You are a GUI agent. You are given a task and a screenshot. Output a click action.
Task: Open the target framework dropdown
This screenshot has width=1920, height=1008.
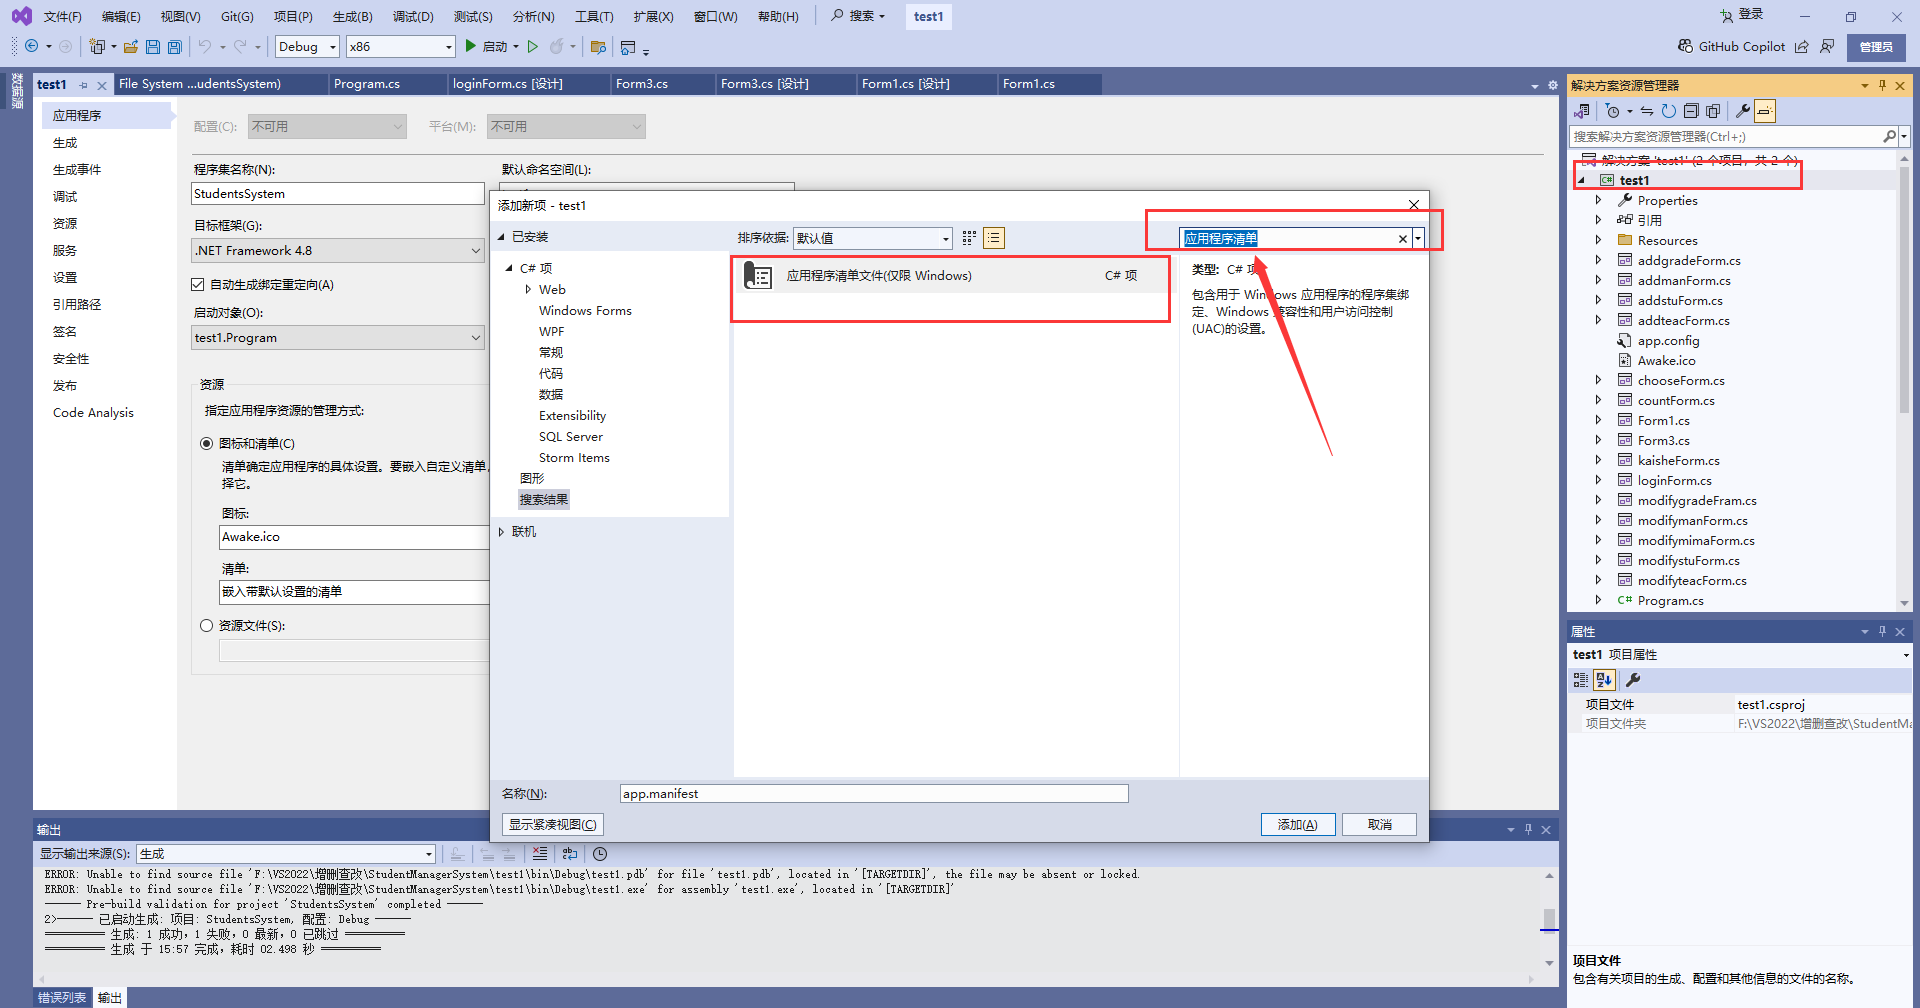(x=338, y=251)
